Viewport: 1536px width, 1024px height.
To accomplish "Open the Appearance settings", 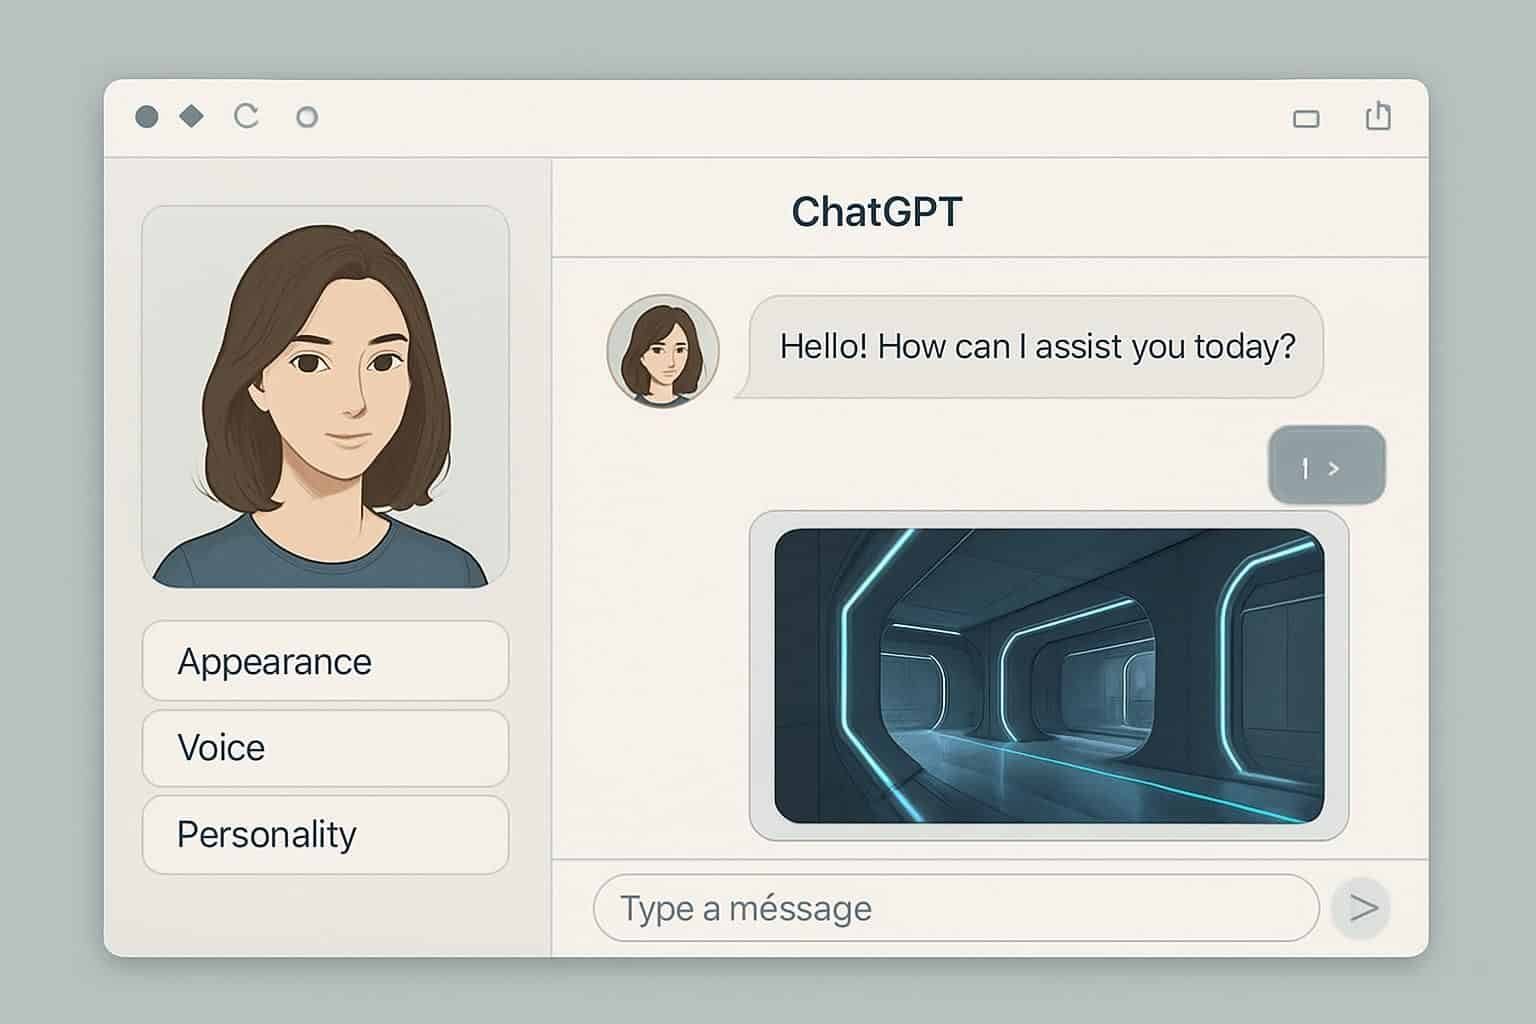I will pyautogui.click(x=325, y=661).
